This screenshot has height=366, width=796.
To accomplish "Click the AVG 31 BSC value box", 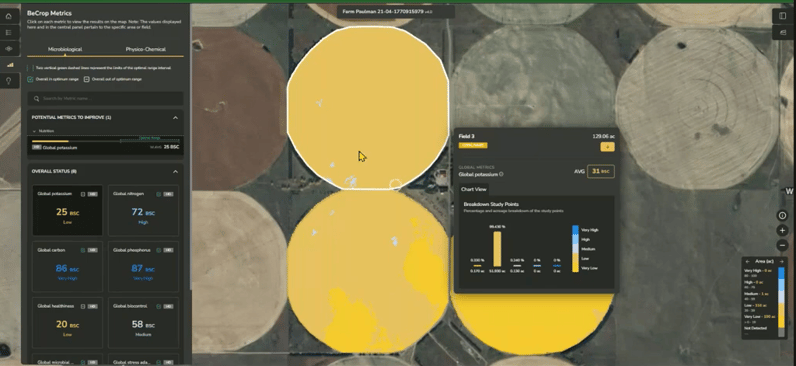I will pos(601,172).
